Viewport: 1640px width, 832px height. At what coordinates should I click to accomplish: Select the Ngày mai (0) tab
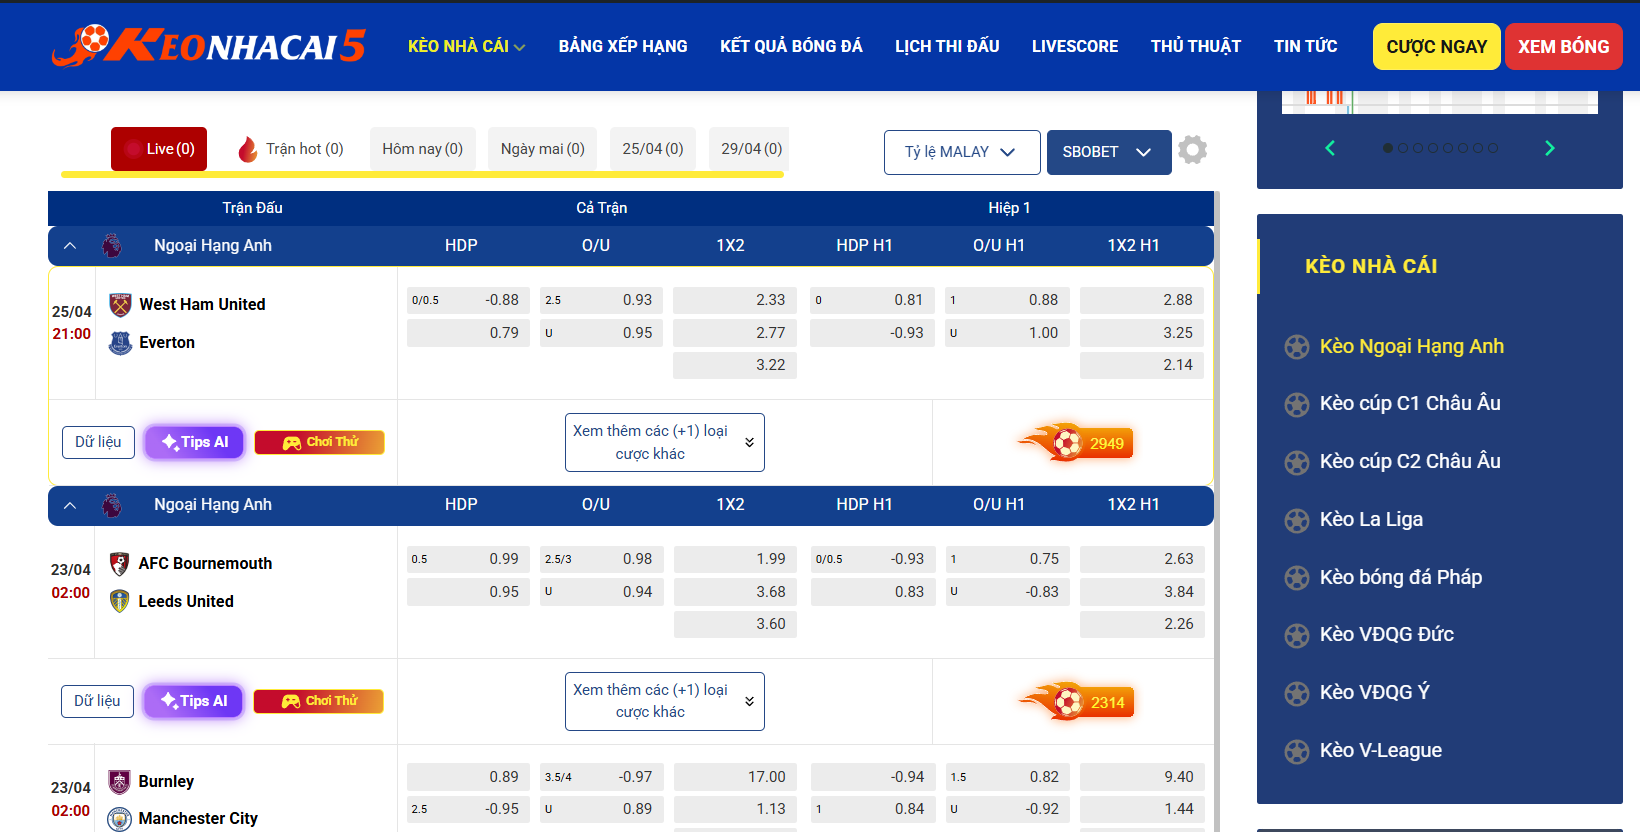[x=543, y=149]
